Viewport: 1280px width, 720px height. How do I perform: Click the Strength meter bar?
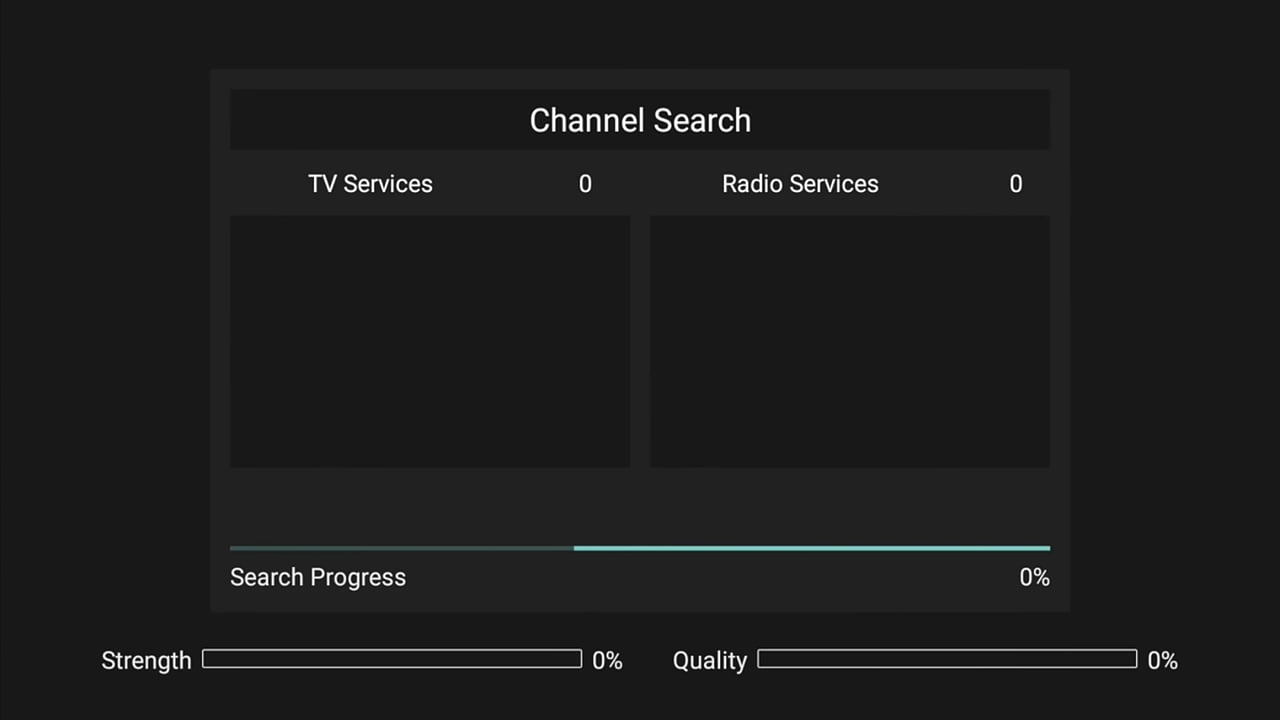click(392, 659)
